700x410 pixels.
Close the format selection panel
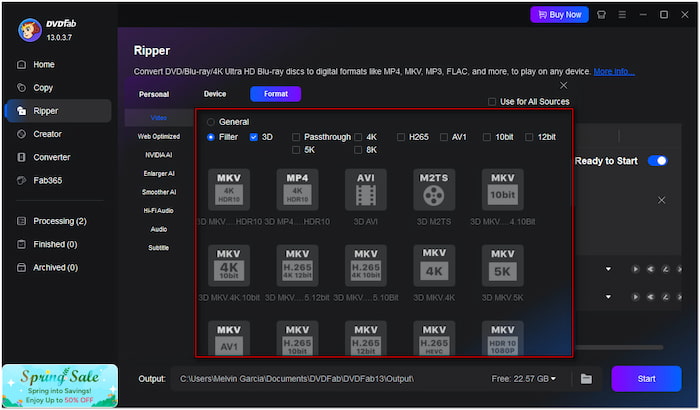[x=564, y=85]
